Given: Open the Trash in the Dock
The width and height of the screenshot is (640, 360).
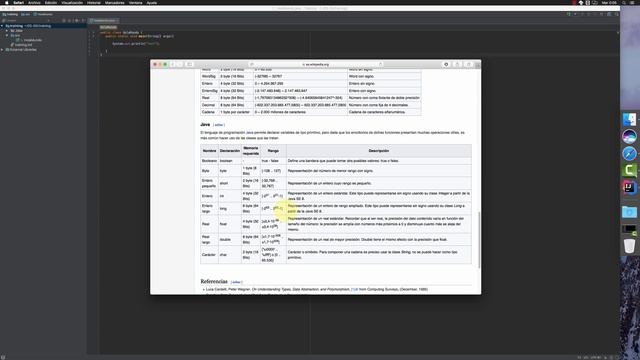Looking at the screenshot, I should click(629, 246).
